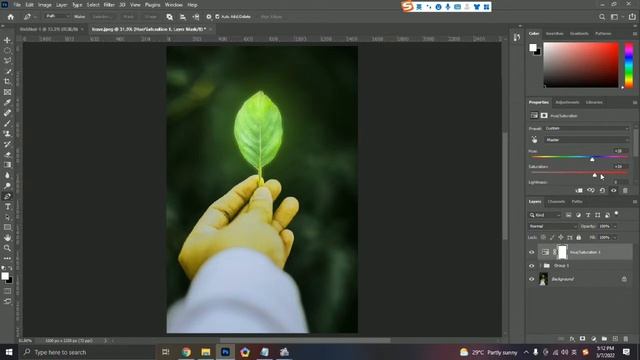Toggle lock position
The height and width of the screenshot is (360, 640).
point(561,237)
